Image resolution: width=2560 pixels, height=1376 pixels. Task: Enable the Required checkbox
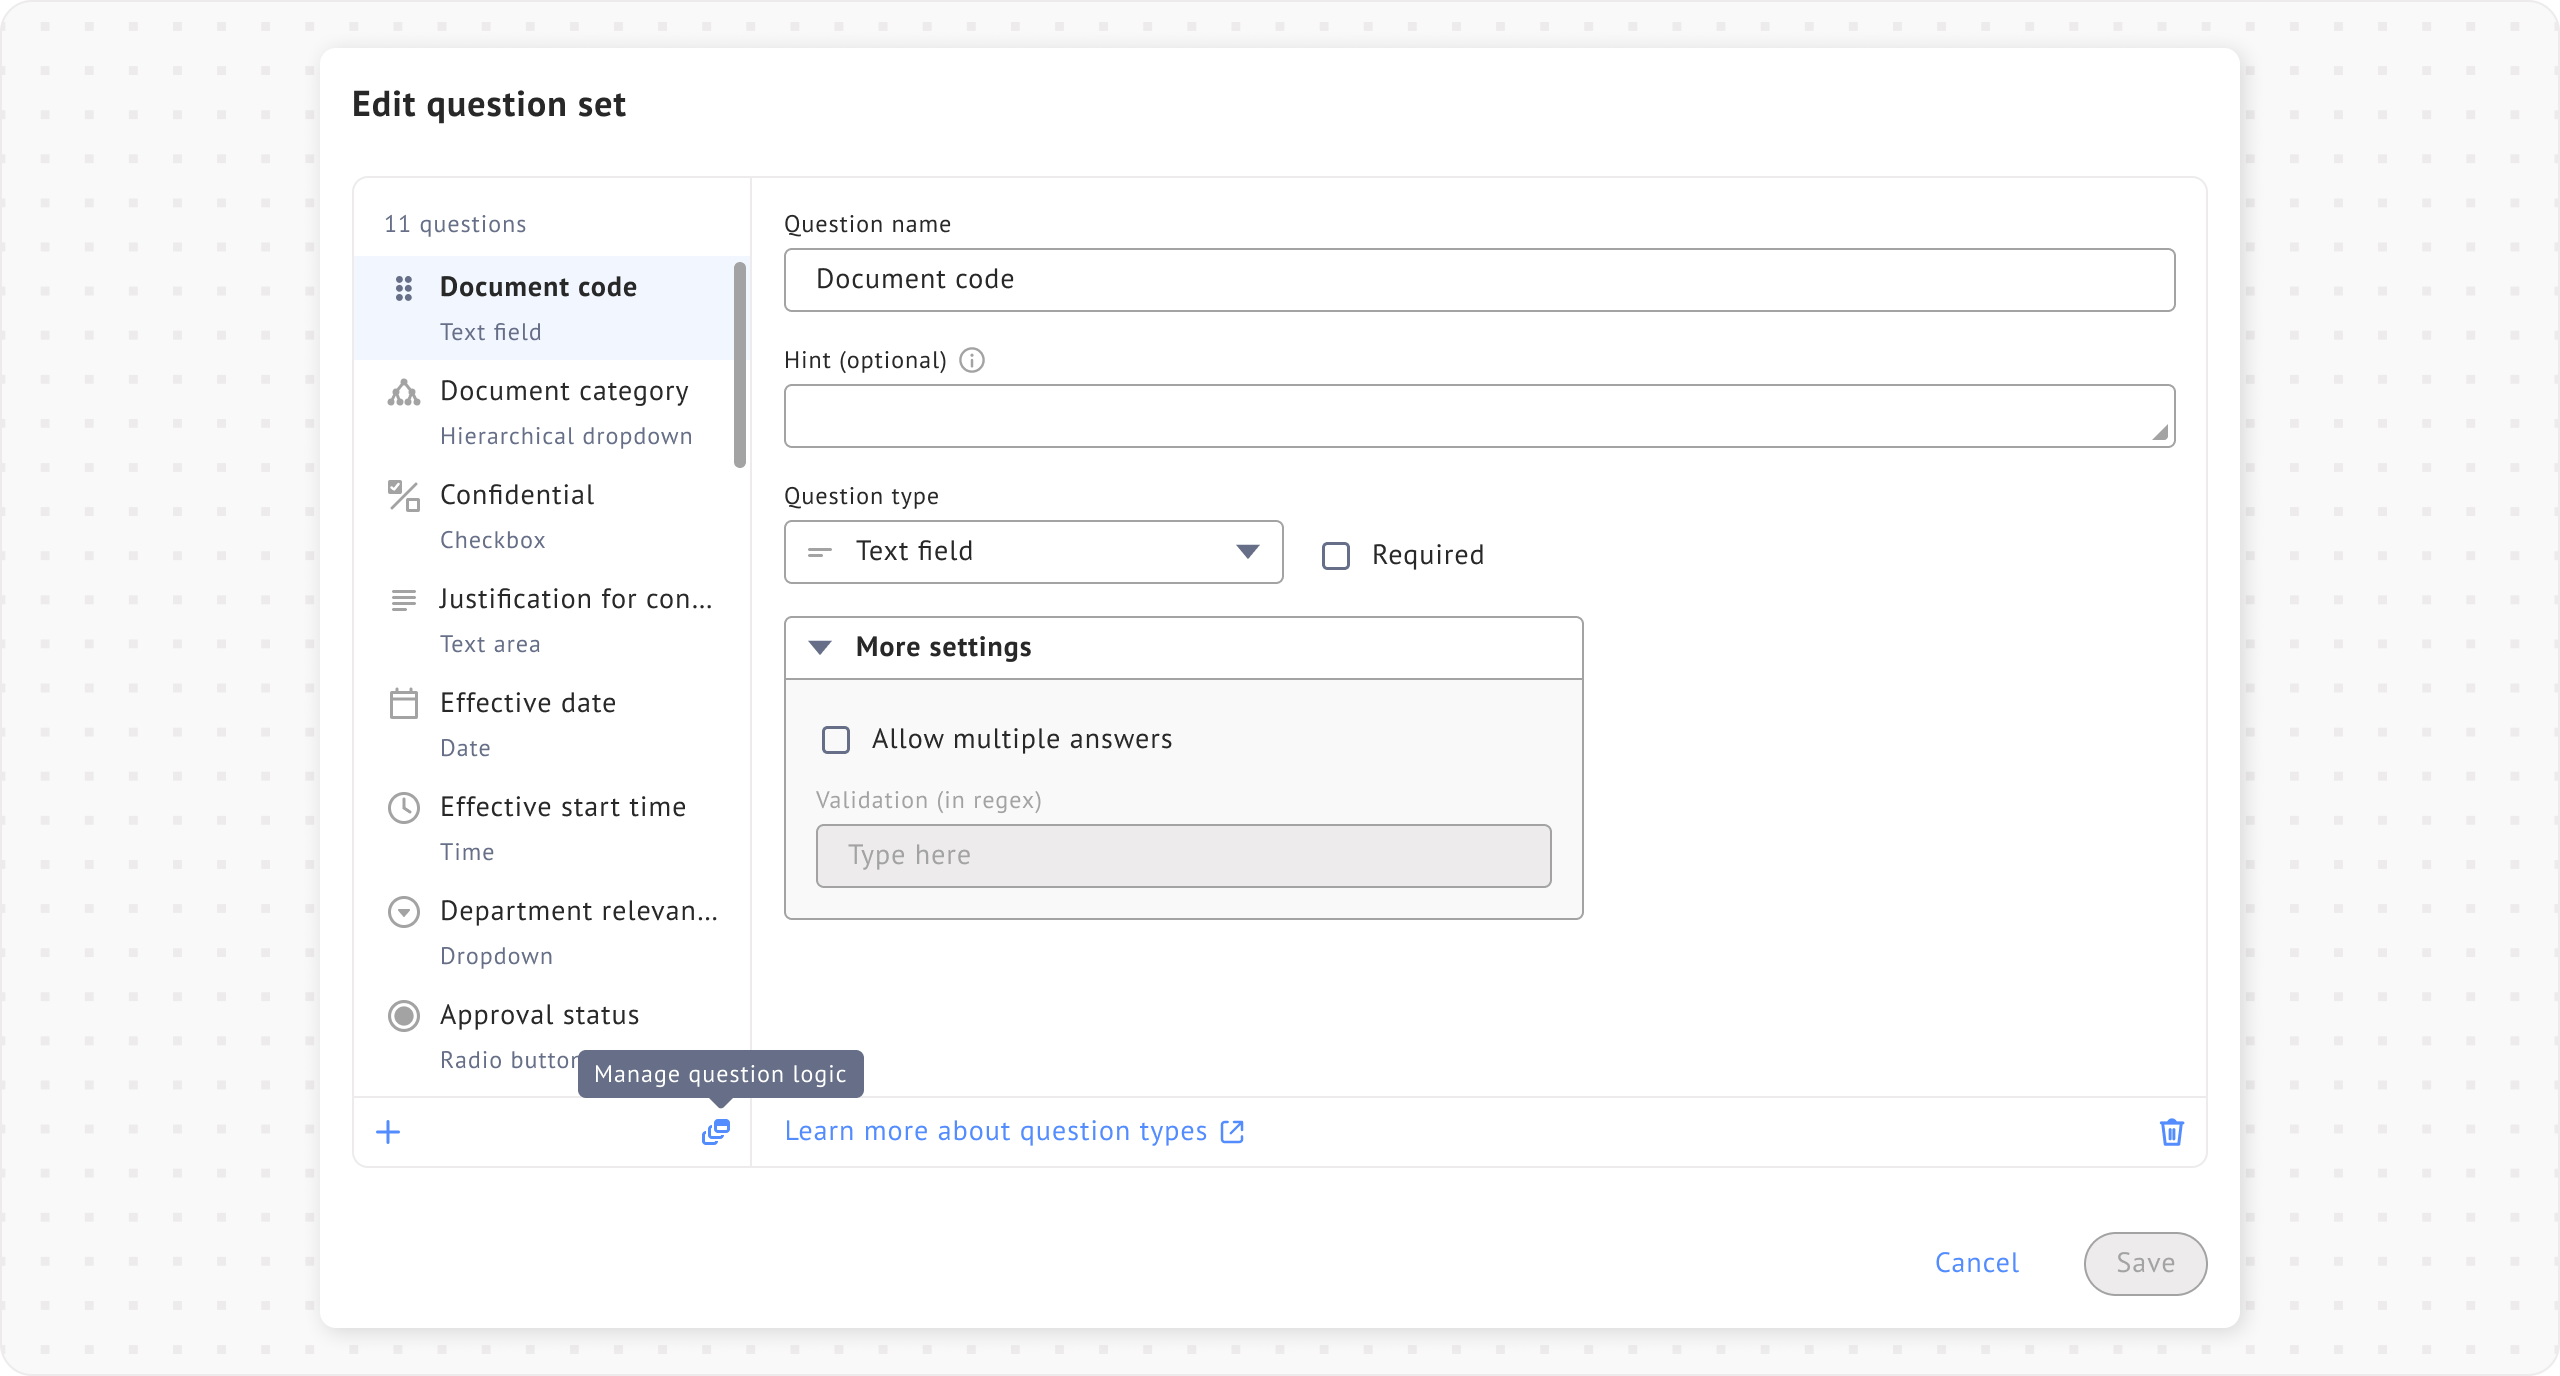tap(1336, 555)
